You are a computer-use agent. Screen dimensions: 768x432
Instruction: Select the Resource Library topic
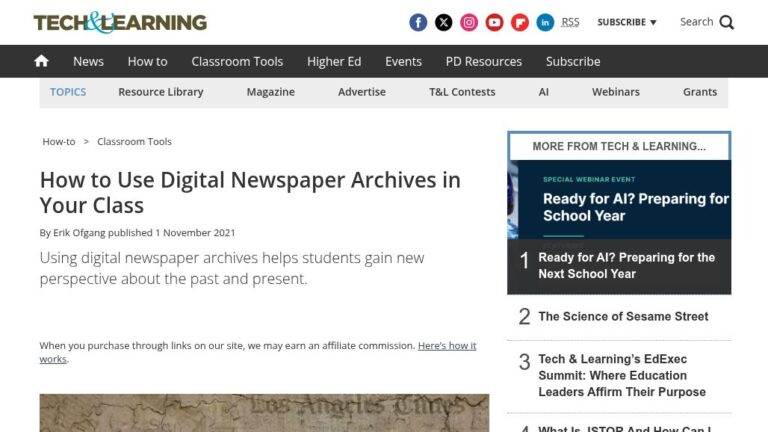pyautogui.click(x=161, y=92)
